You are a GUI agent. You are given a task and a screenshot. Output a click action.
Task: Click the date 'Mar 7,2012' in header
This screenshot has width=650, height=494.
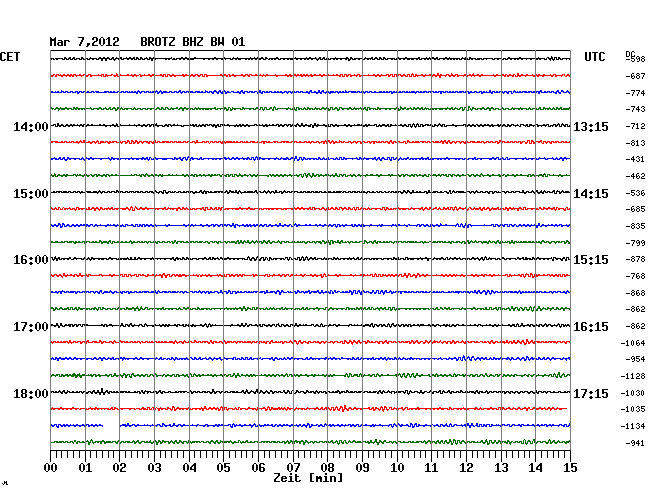point(85,42)
